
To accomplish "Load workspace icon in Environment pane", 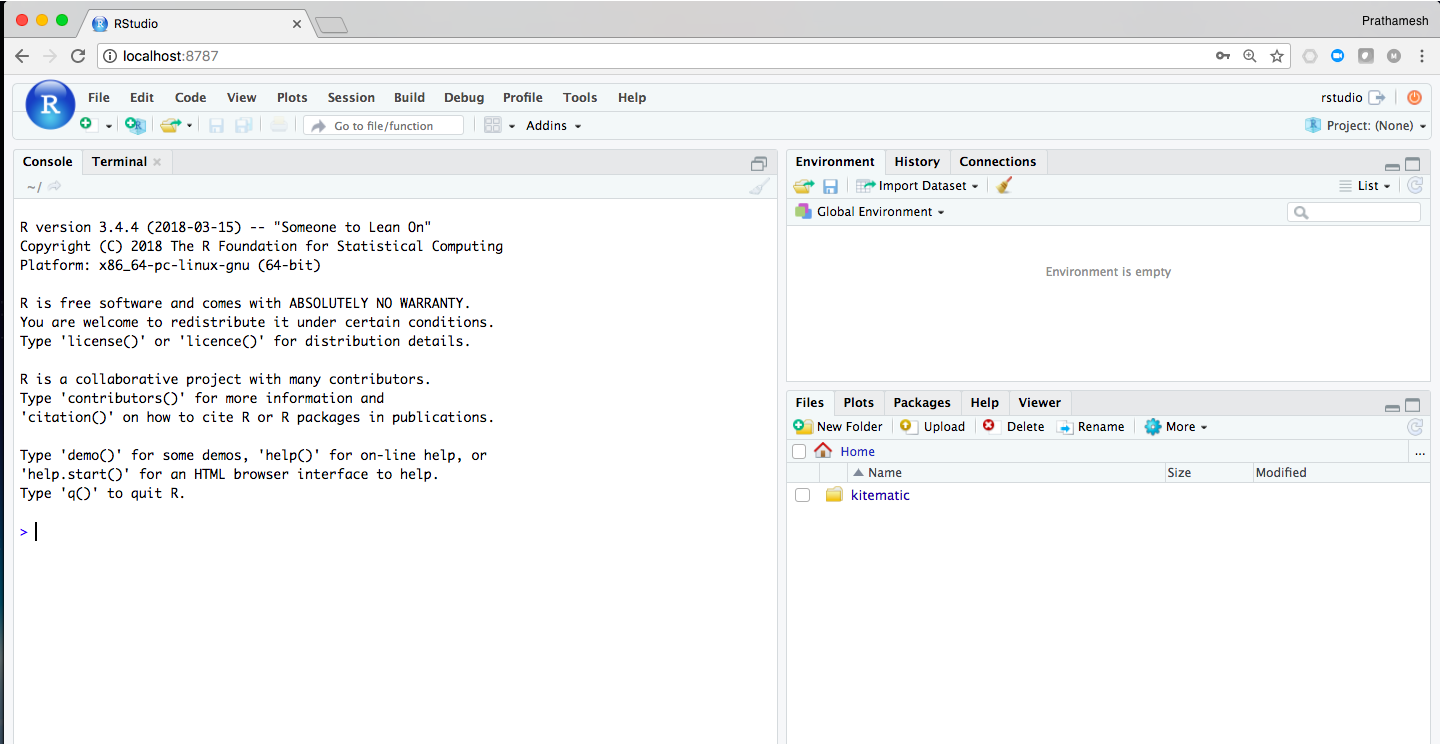I will [x=804, y=186].
